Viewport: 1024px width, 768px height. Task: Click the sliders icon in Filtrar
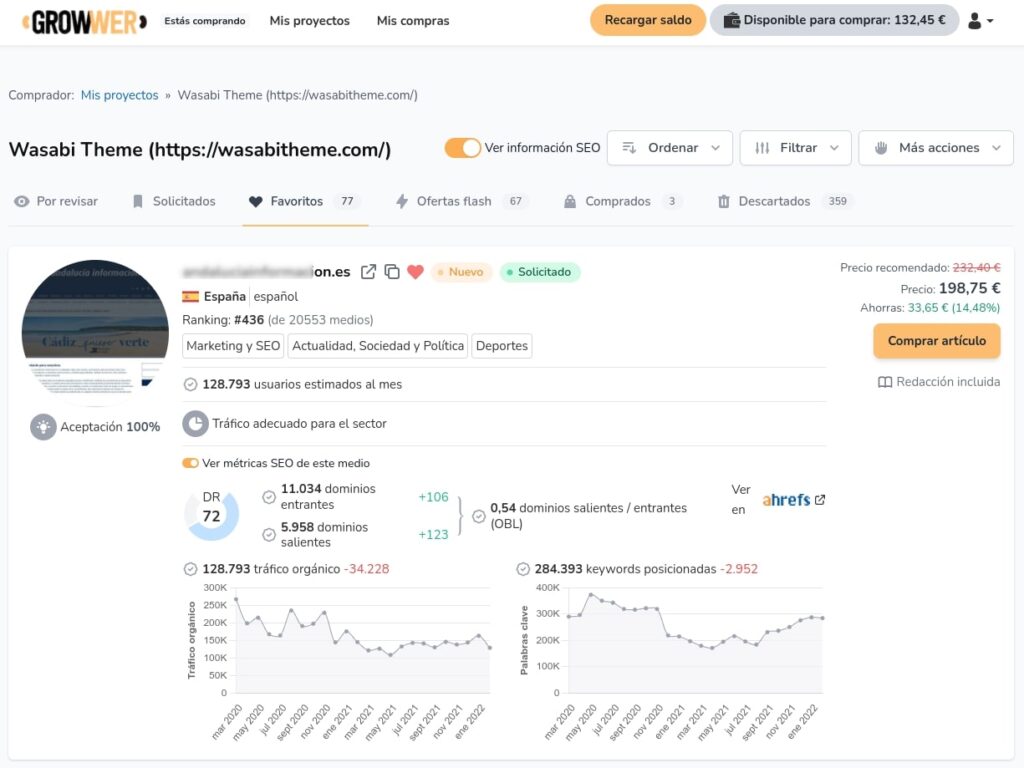pyautogui.click(x=762, y=148)
